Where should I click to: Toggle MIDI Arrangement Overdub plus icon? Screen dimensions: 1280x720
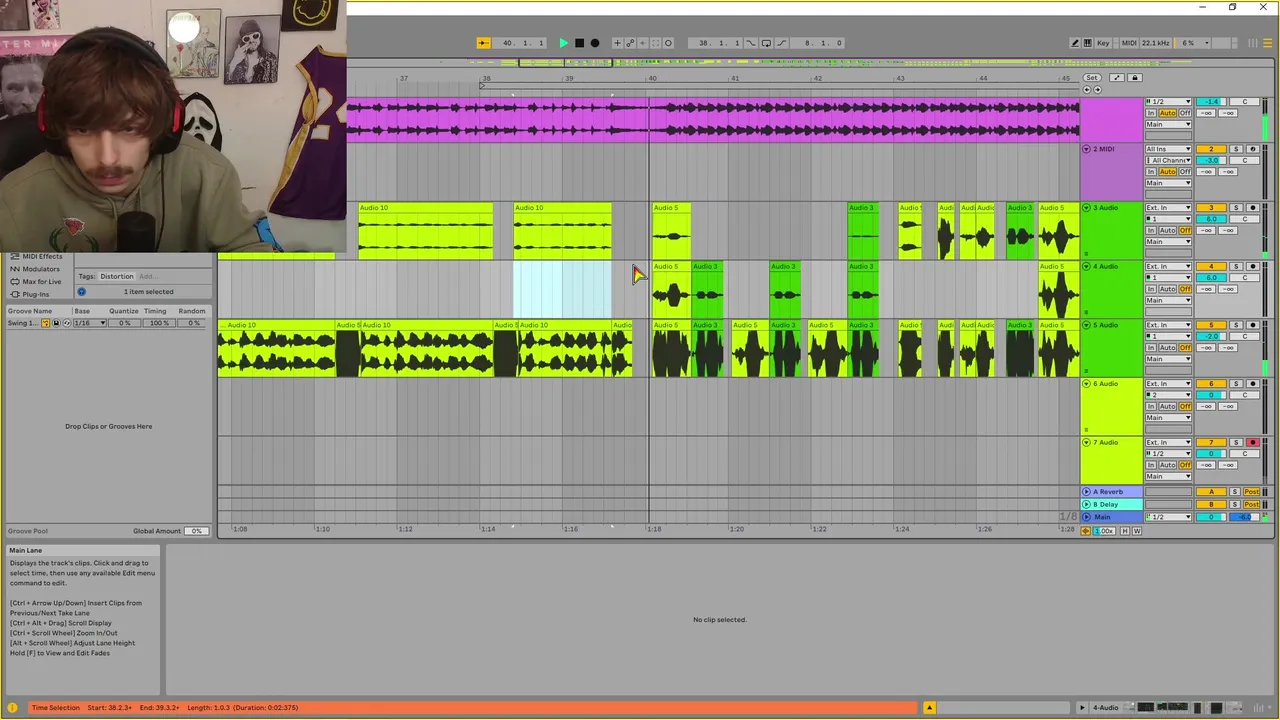pos(617,43)
